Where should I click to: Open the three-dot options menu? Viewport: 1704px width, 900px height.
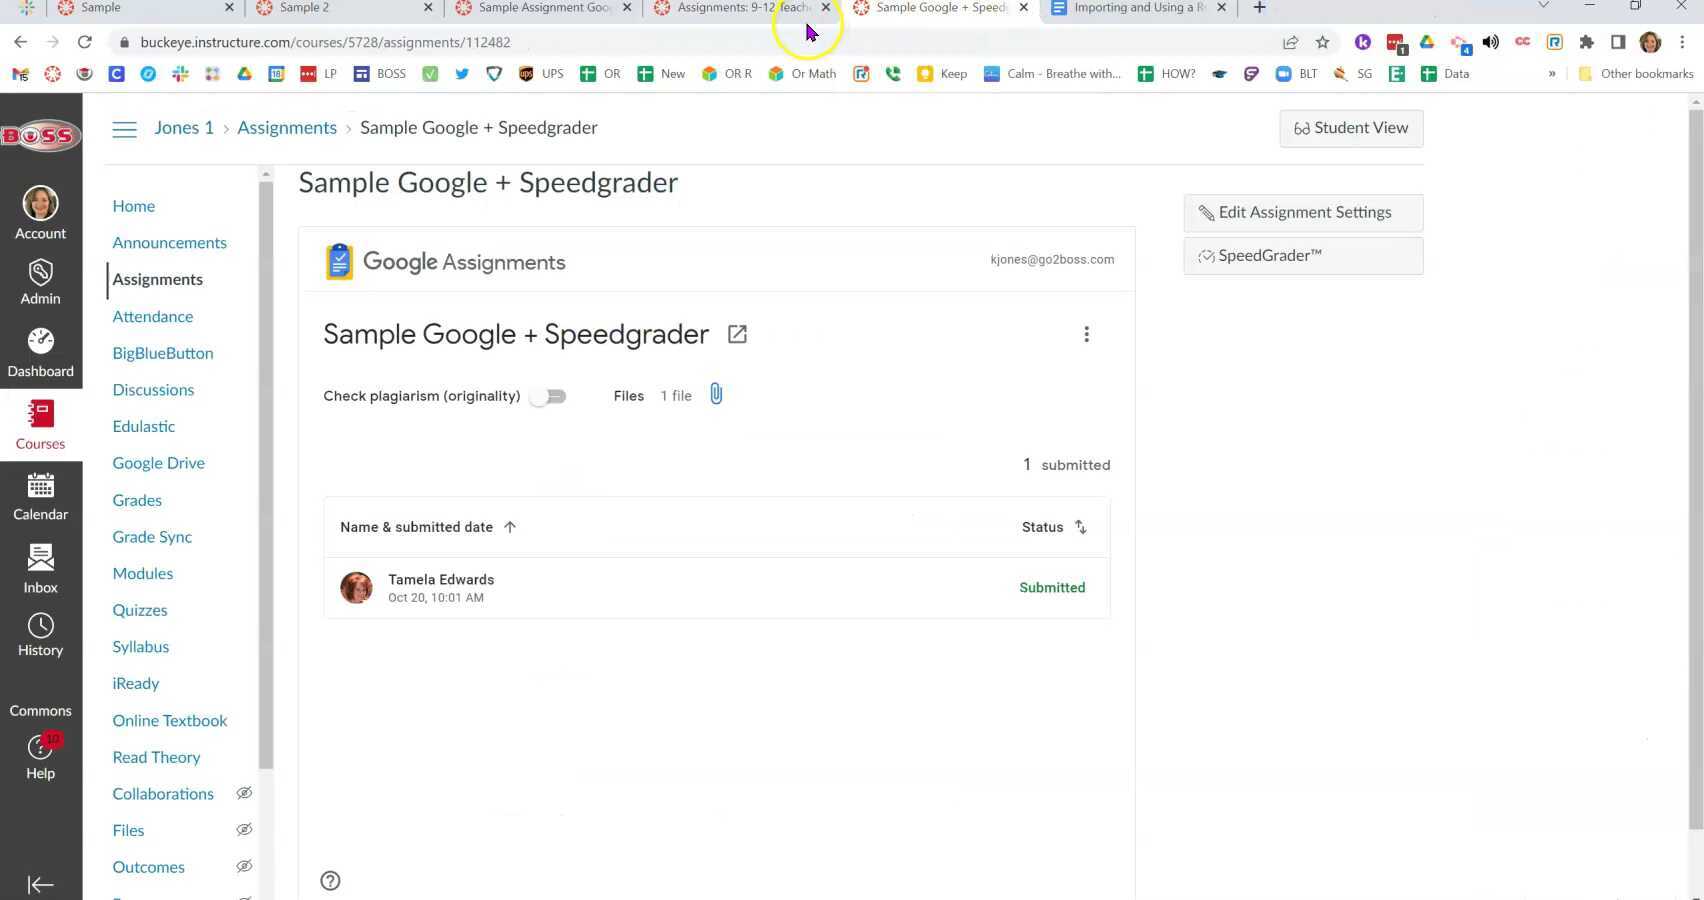pyautogui.click(x=1086, y=334)
